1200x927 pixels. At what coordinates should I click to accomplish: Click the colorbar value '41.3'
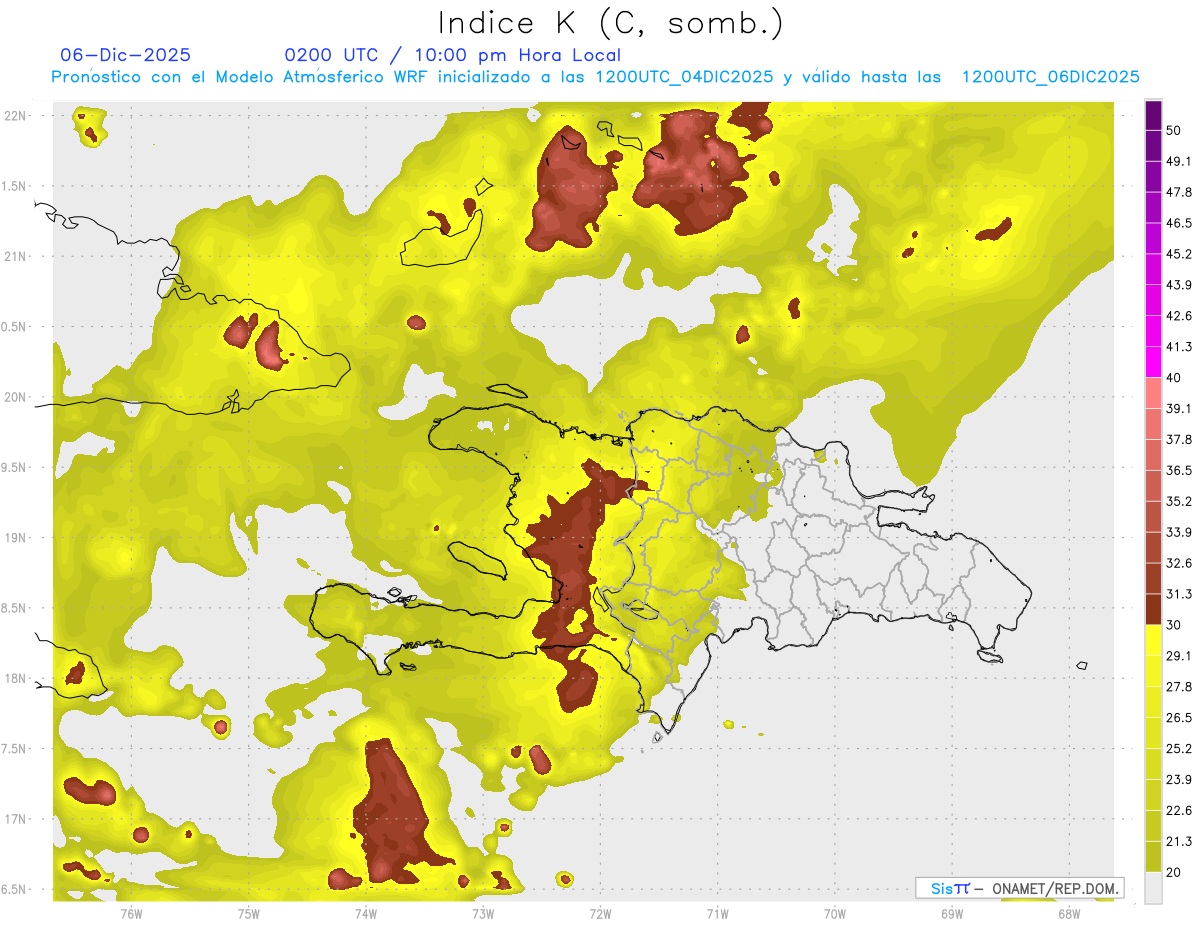(x=1179, y=347)
